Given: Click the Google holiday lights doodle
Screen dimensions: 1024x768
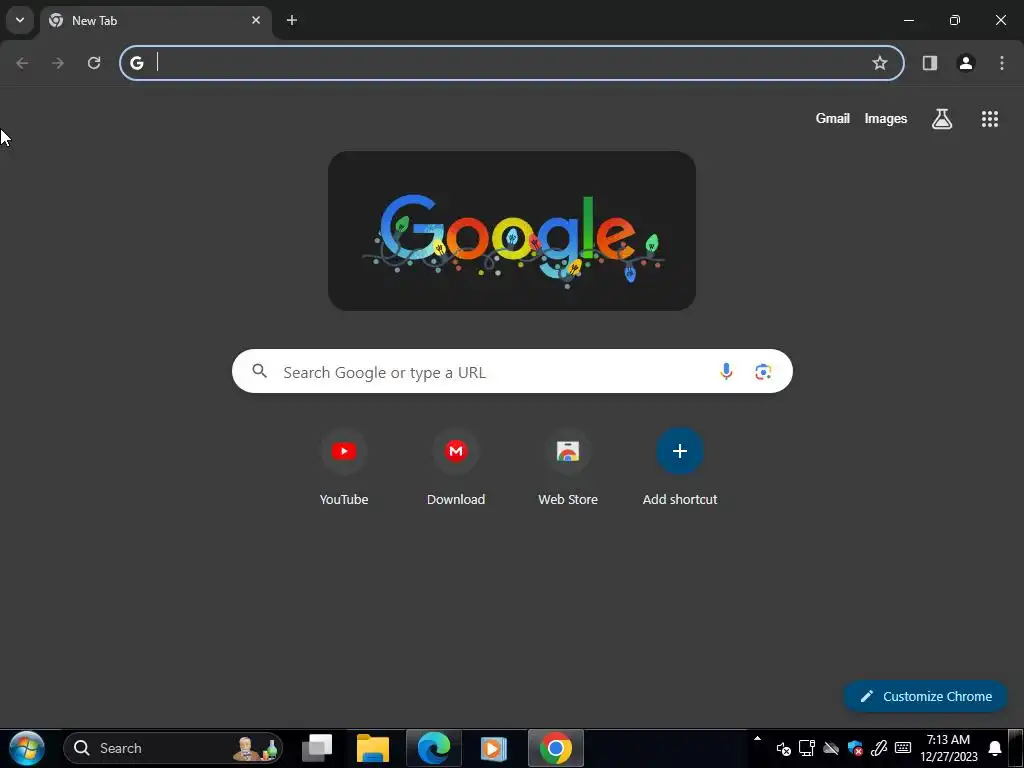Looking at the screenshot, I should click(x=512, y=231).
